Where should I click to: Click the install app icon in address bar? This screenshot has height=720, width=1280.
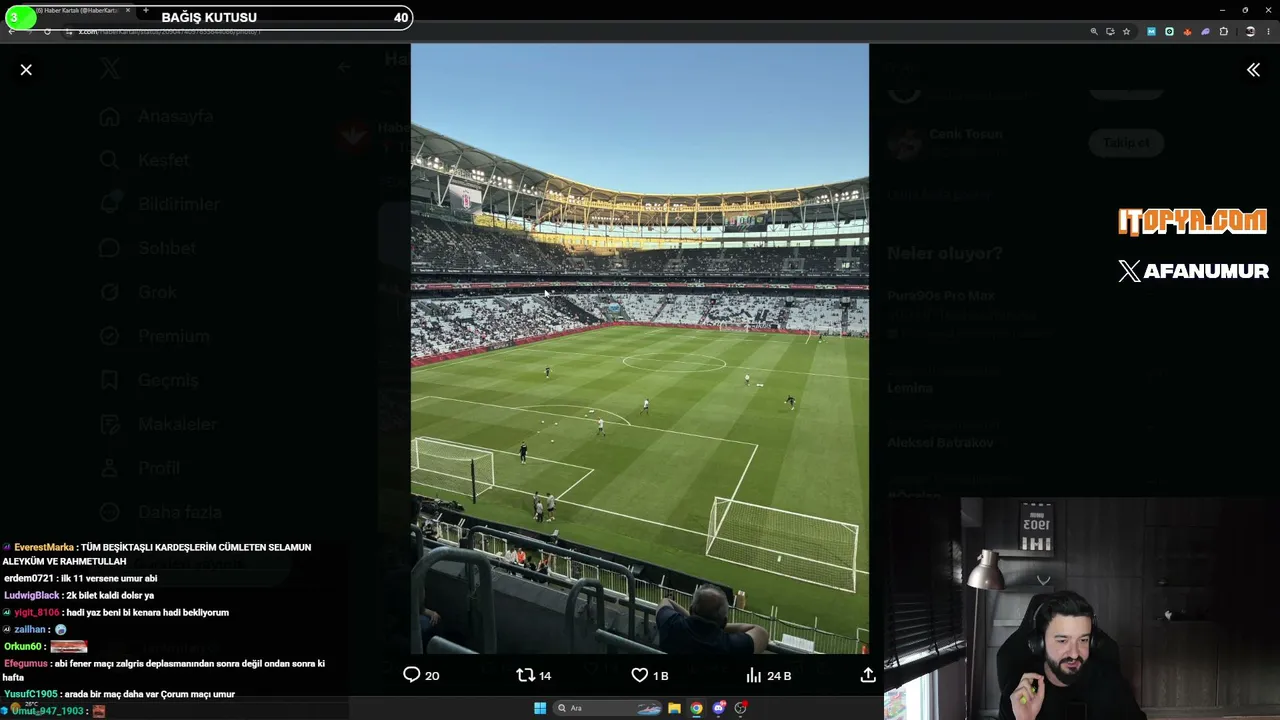pos(1110,31)
